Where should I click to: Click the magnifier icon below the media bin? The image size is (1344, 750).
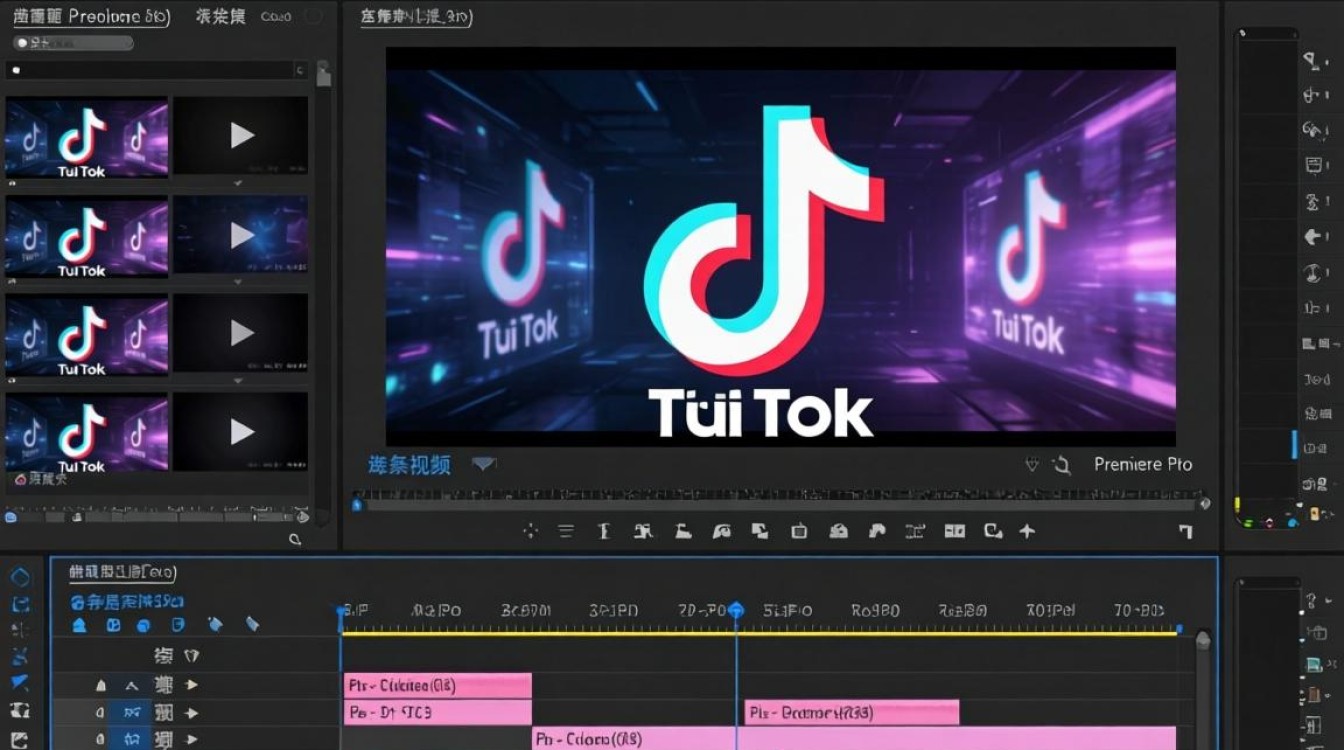coord(295,539)
